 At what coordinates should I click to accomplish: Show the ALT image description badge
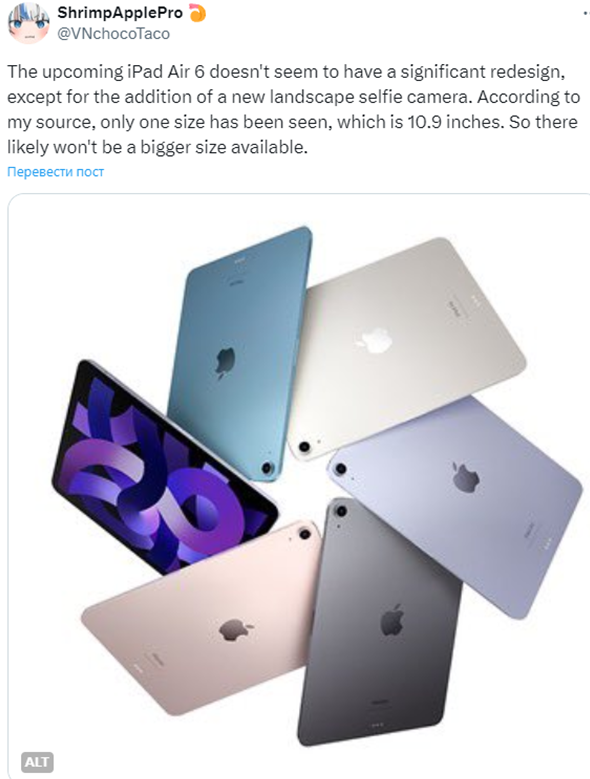coord(37,762)
